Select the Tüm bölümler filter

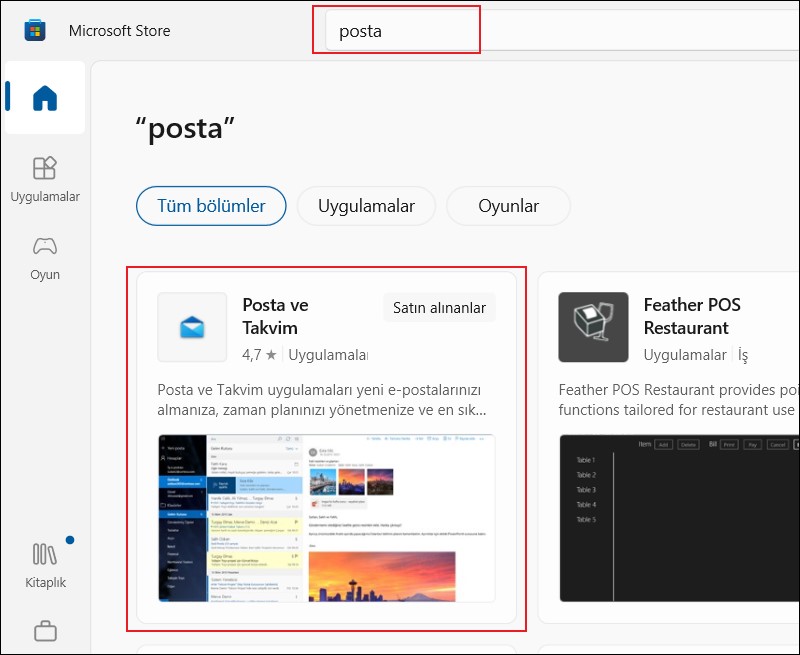click(x=211, y=206)
